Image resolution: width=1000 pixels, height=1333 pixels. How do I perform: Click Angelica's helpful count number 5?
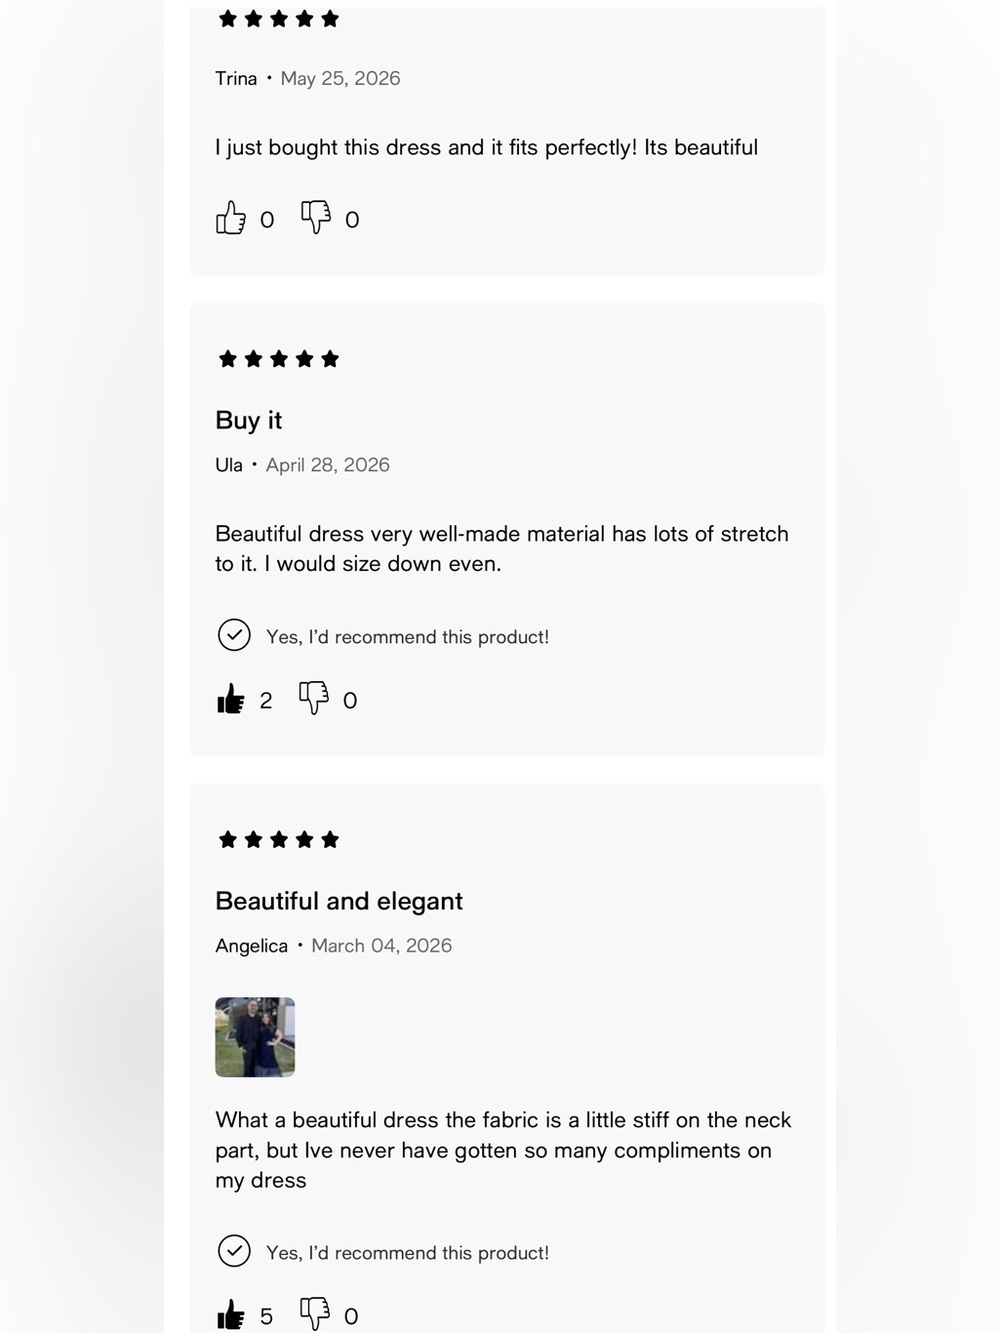(266, 1316)
